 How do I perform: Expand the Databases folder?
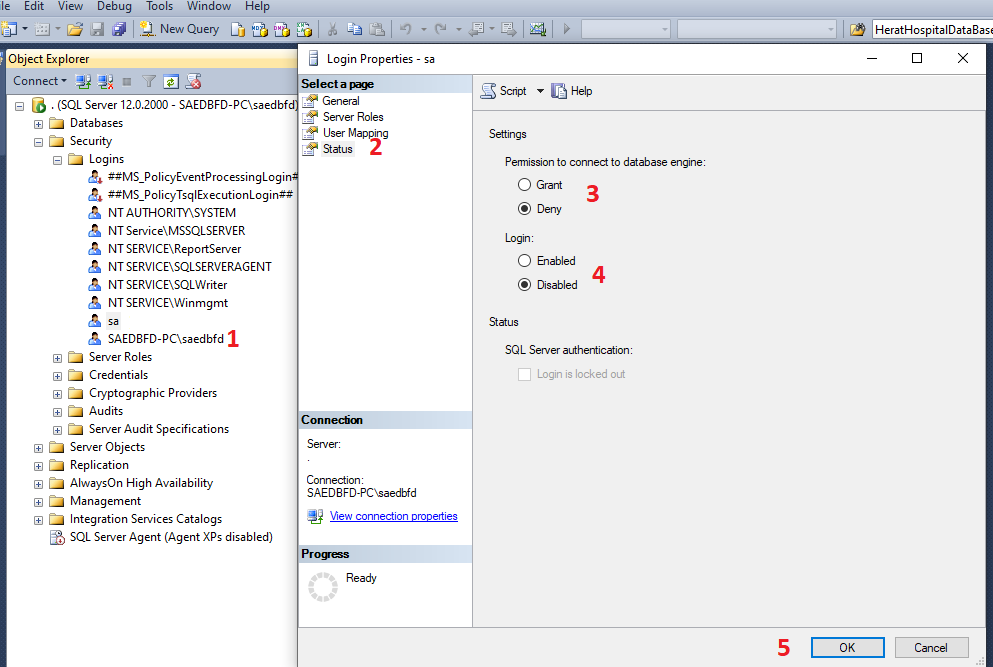(x=39, y=124)
